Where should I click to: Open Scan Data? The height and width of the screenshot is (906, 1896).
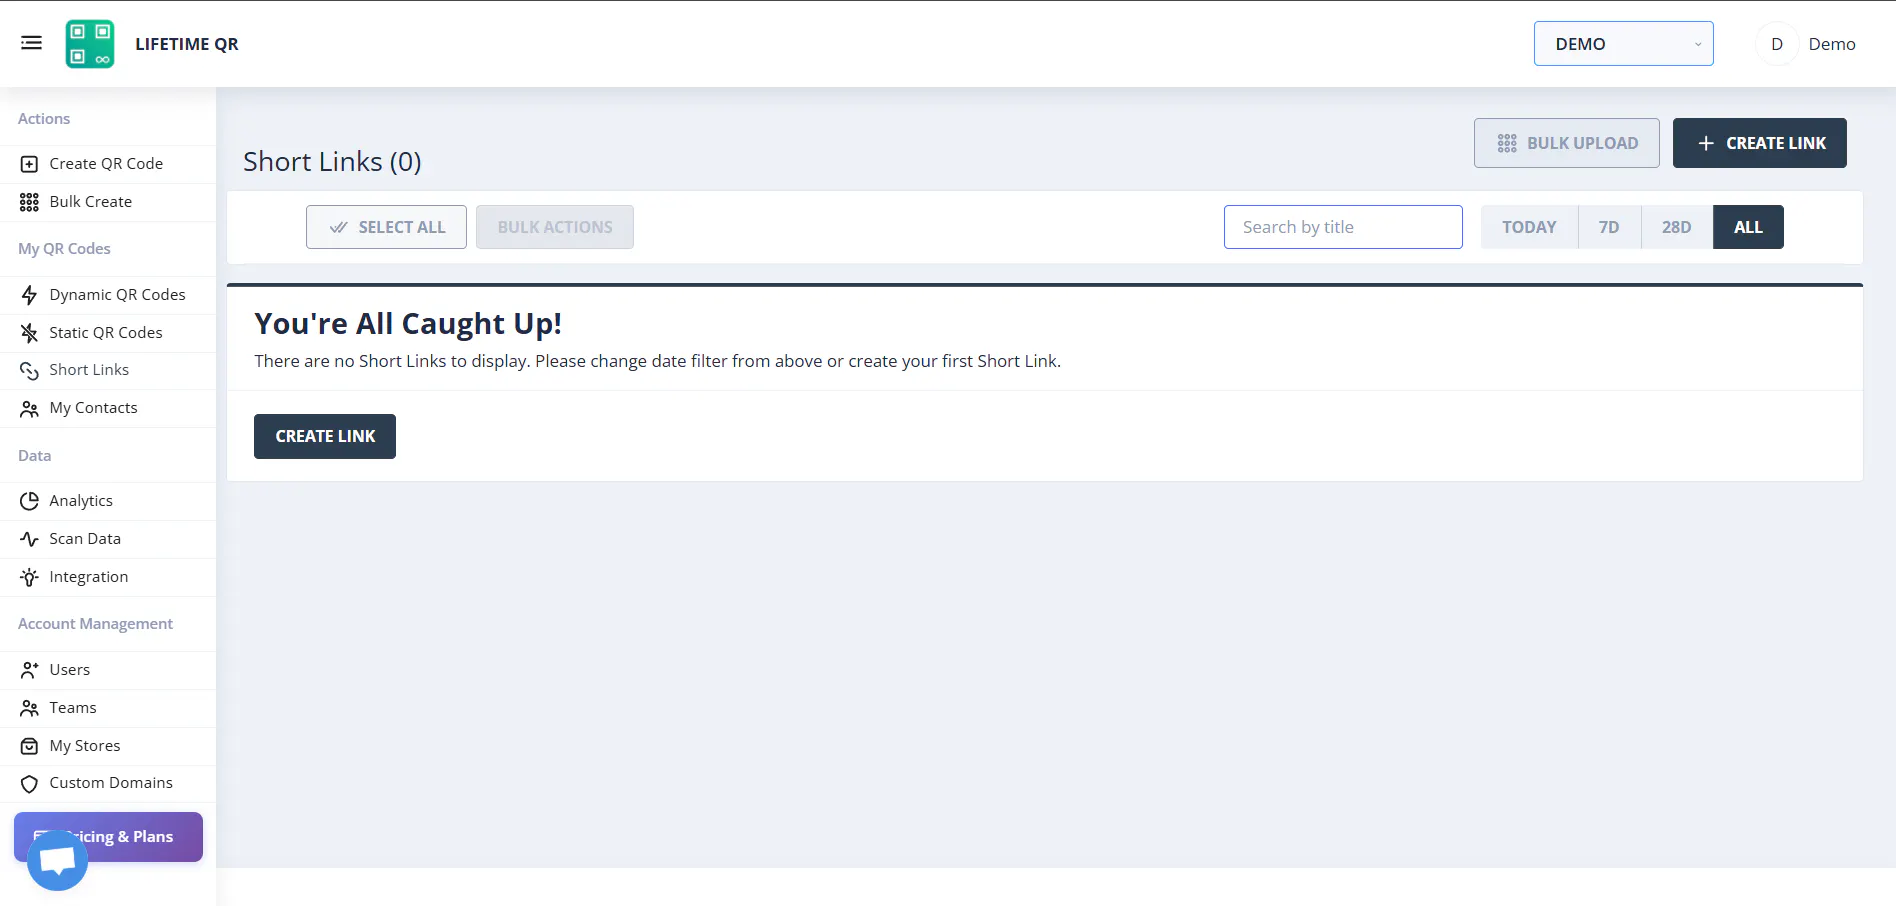click(x=108, y=539)
